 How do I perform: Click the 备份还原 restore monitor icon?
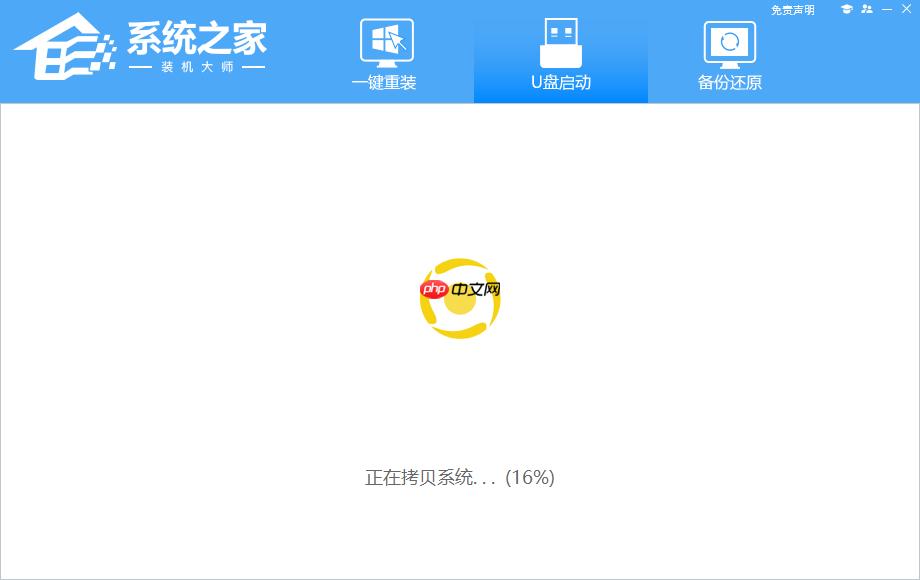pyautogui.click(x=729, y=40)
